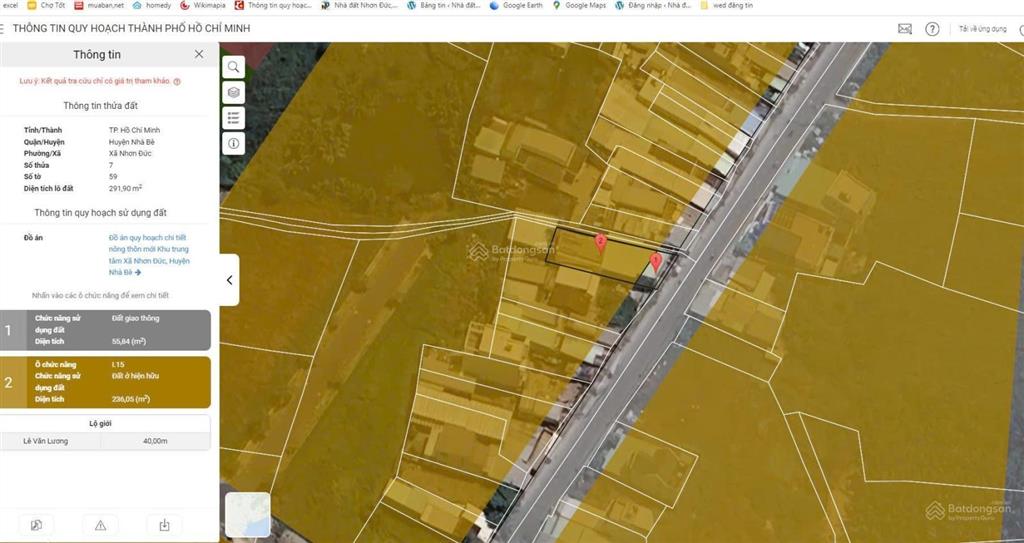The image size is (1024, 543).
Task: Switch basemap using the minimap thumbnail
Action: pyautogui.click(x=248, y=515)
